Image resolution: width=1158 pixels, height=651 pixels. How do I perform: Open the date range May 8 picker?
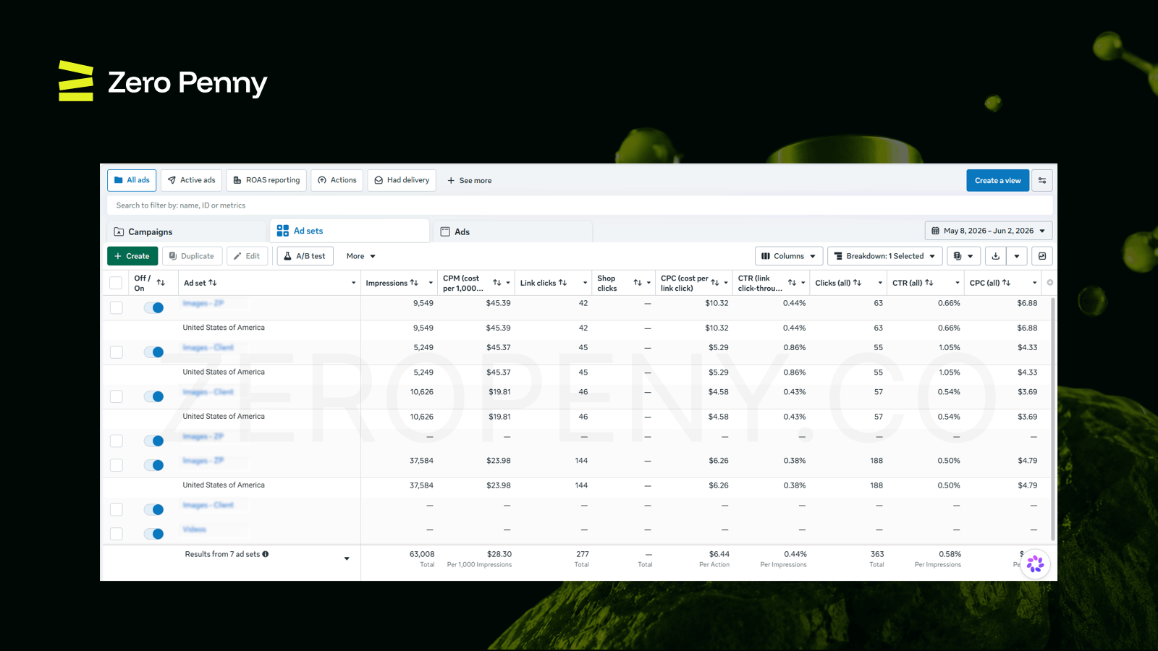pyautogui.click(x=988, y=231)
